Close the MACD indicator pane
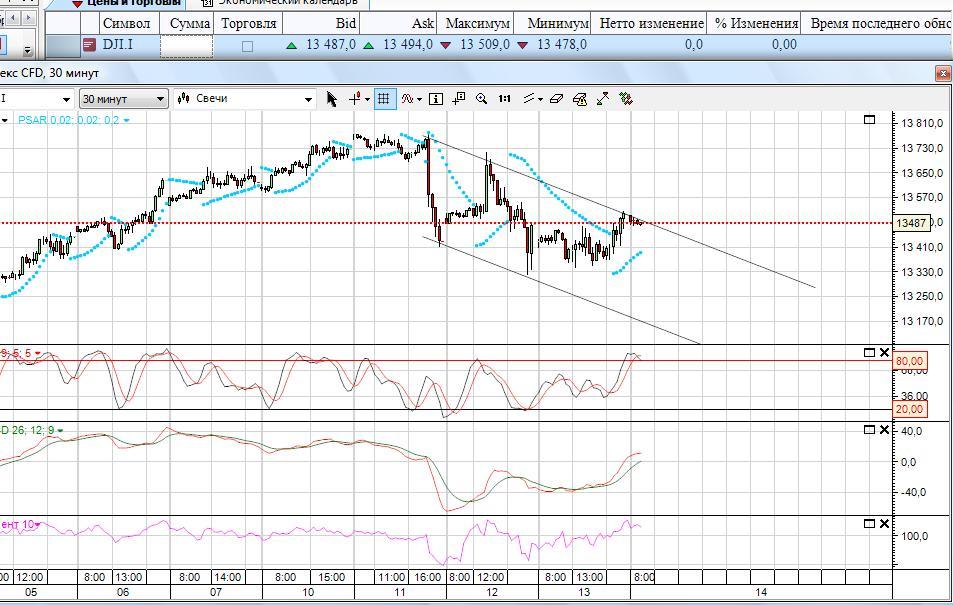 pyautogui.click(x=884, y=430)
